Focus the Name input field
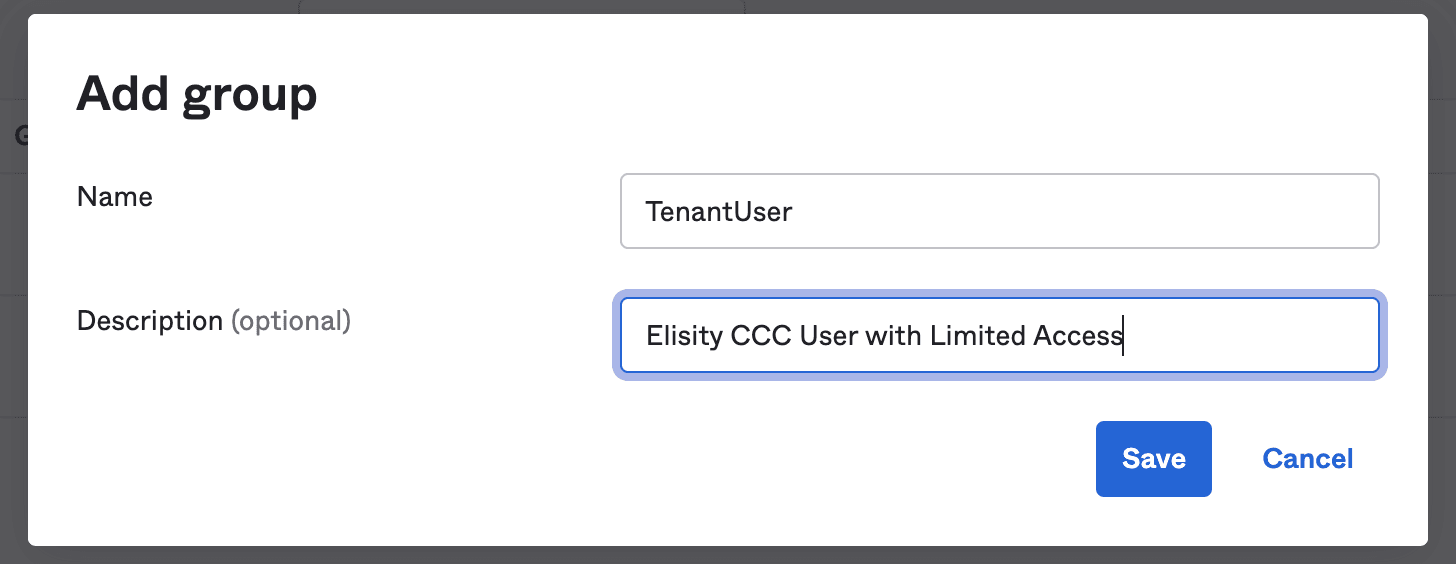Viewport: 1456px width, 564px height. click(x=1000, y=211)
